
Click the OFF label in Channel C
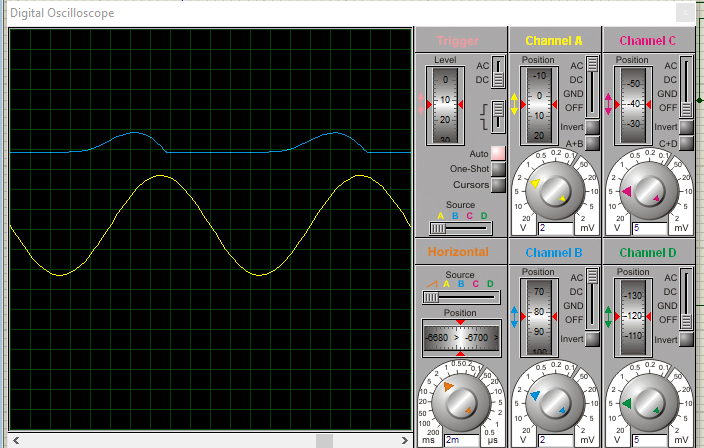(668, 108)
